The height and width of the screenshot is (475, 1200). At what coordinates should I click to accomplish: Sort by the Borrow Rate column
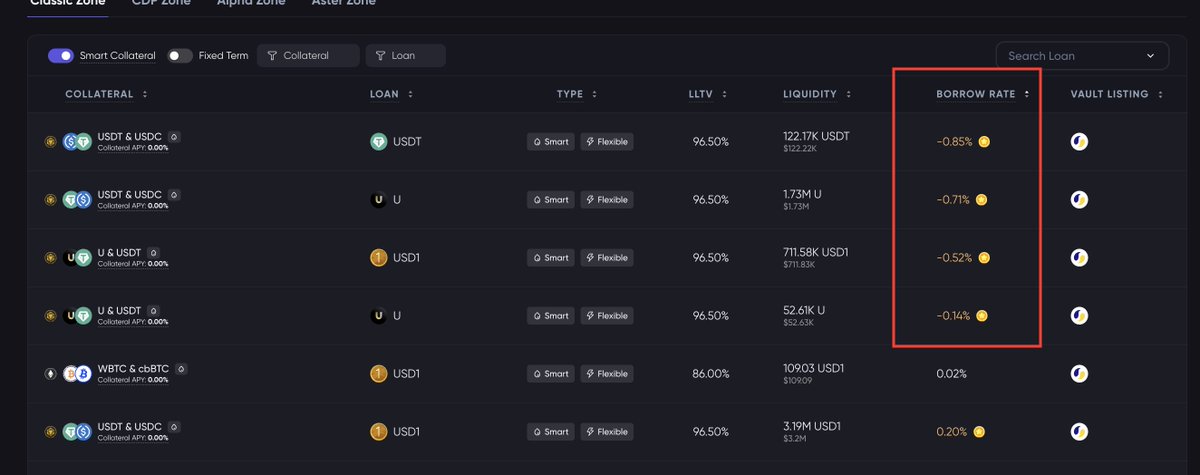click(983, 94)
